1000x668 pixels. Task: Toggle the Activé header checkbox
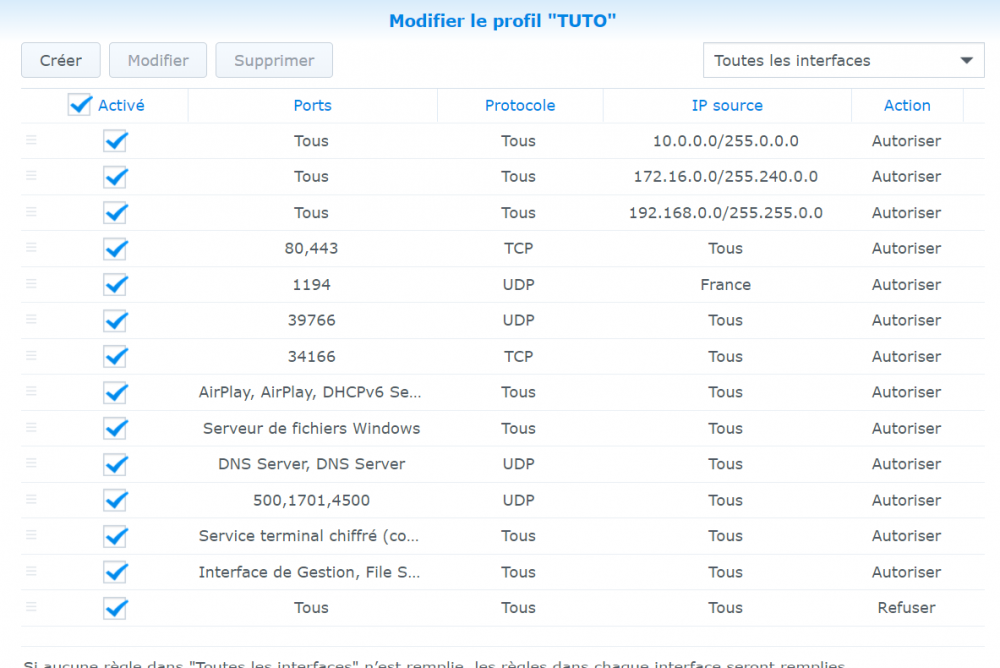[x=80, y=105]
